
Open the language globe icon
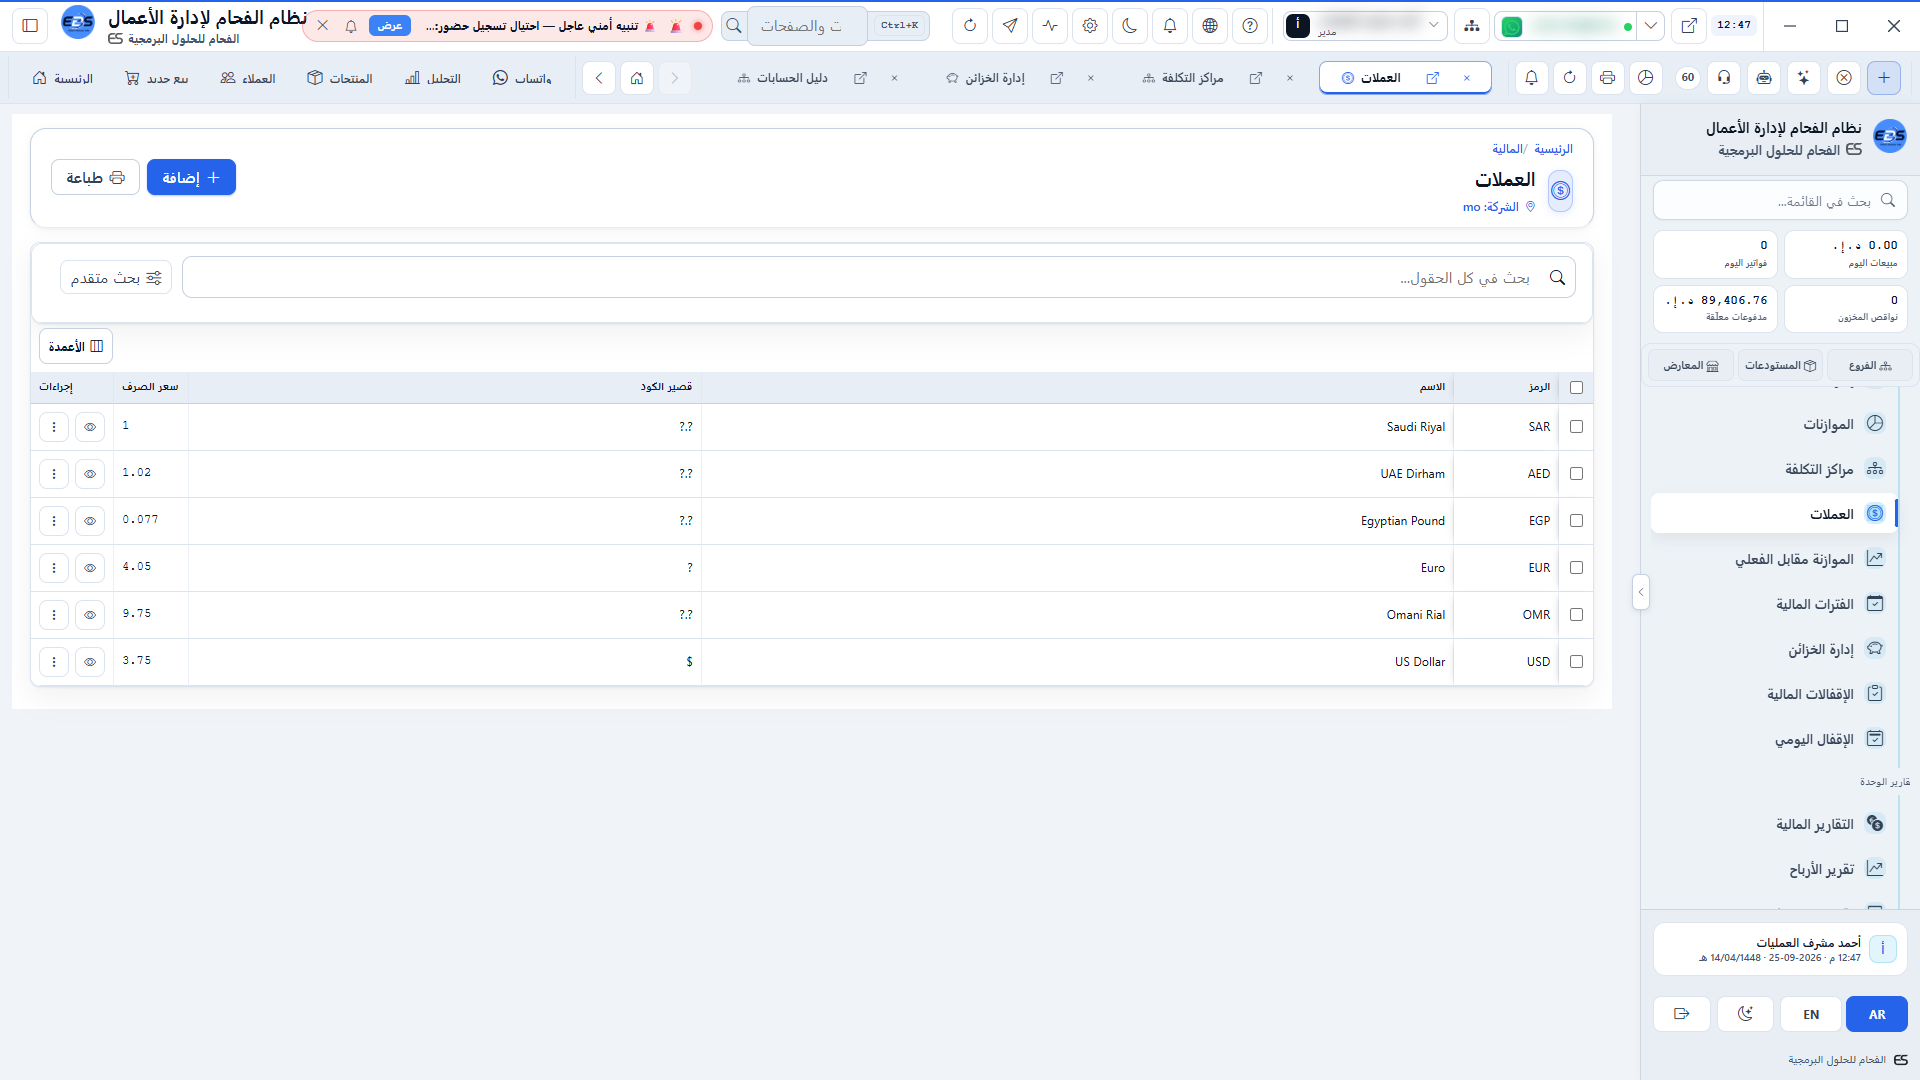click(1210, 26)
